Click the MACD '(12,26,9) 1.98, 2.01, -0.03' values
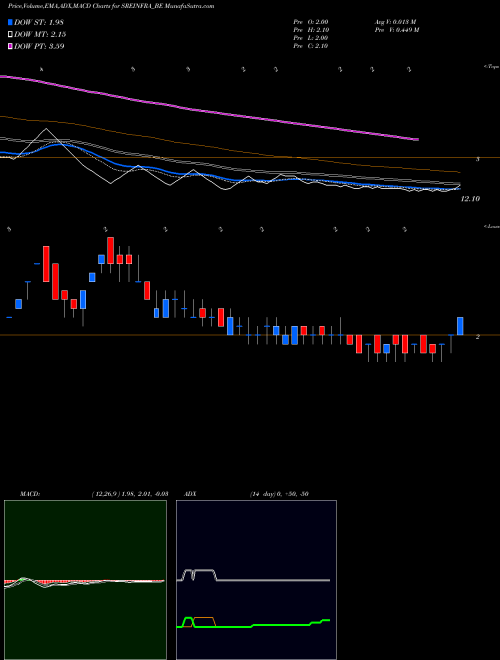This screenshot has height=660, width=500. click(130, 494)
